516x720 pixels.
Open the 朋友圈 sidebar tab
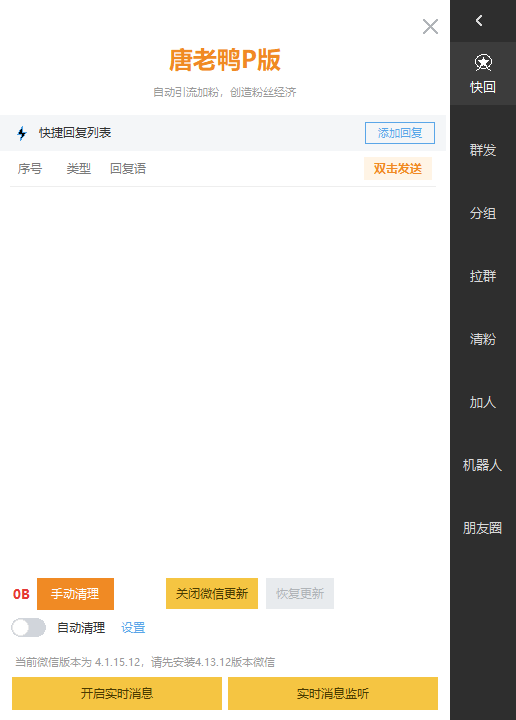(x=483, y=528)
